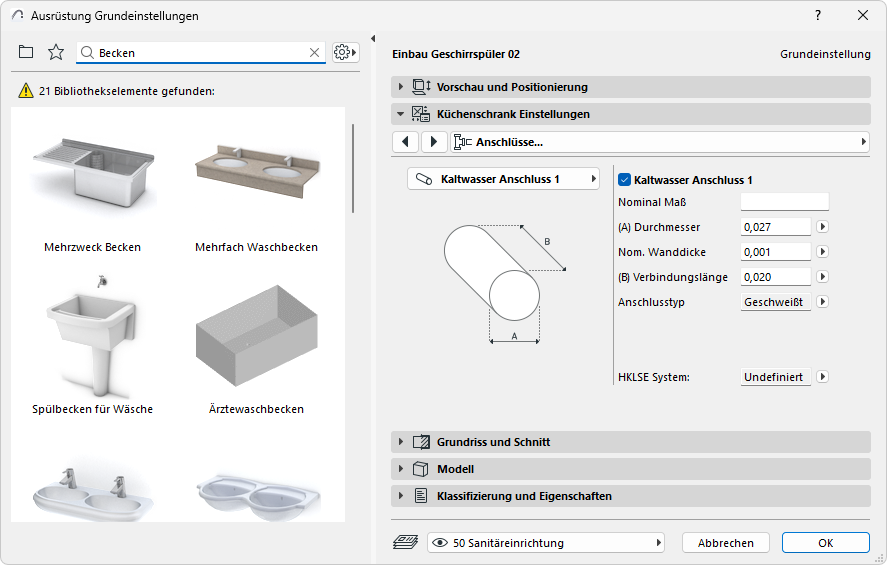The width and height of the screenshot is (887, 565).
Task: Click the Abbrechen button
Action: point(726,543)
